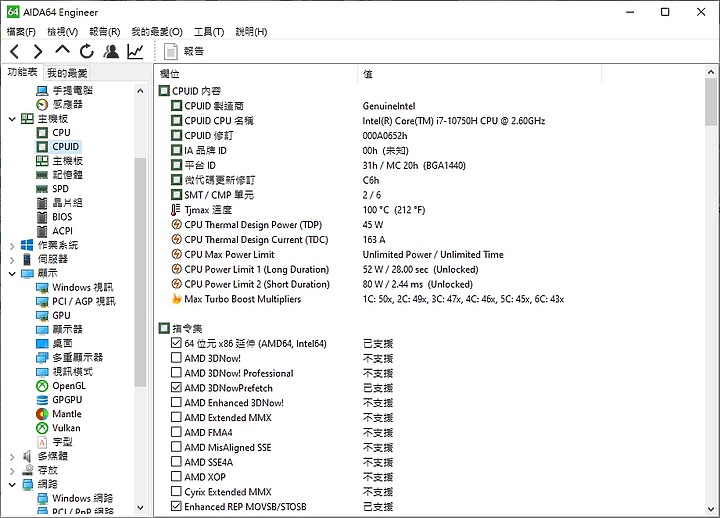Toggle the AMD 3DNowPrefetch checkbox
Viewport: 720px width, 518px height.
click(x=176, y=388)
